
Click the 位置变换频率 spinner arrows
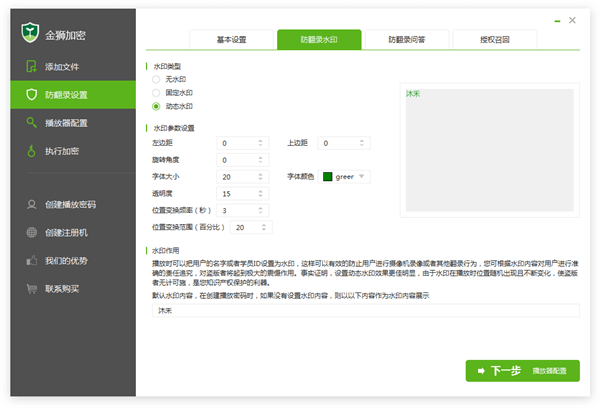click(260, 210)
